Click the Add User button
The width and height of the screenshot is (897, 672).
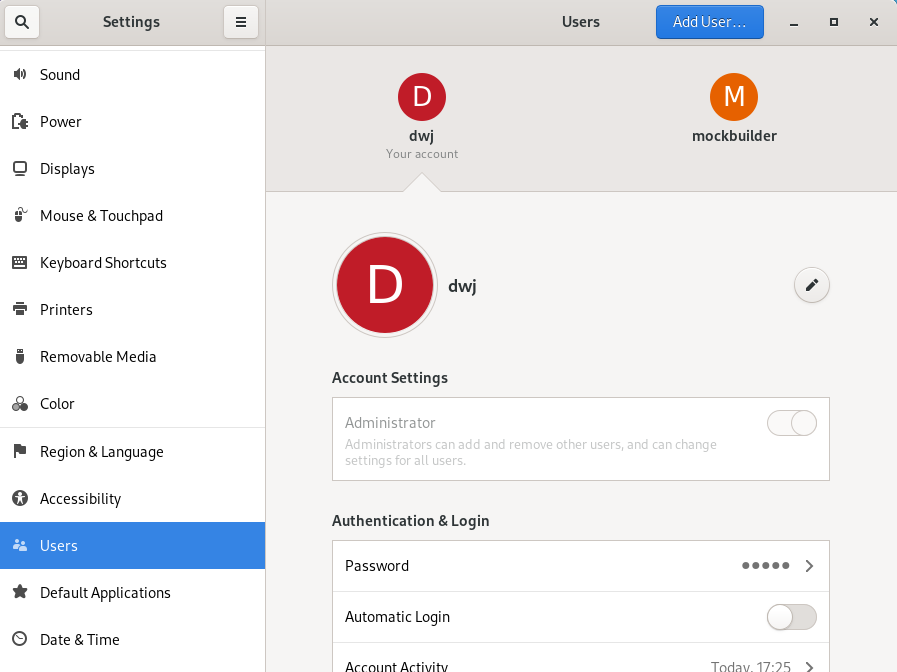pyautogui.click(x=709, y=22)
